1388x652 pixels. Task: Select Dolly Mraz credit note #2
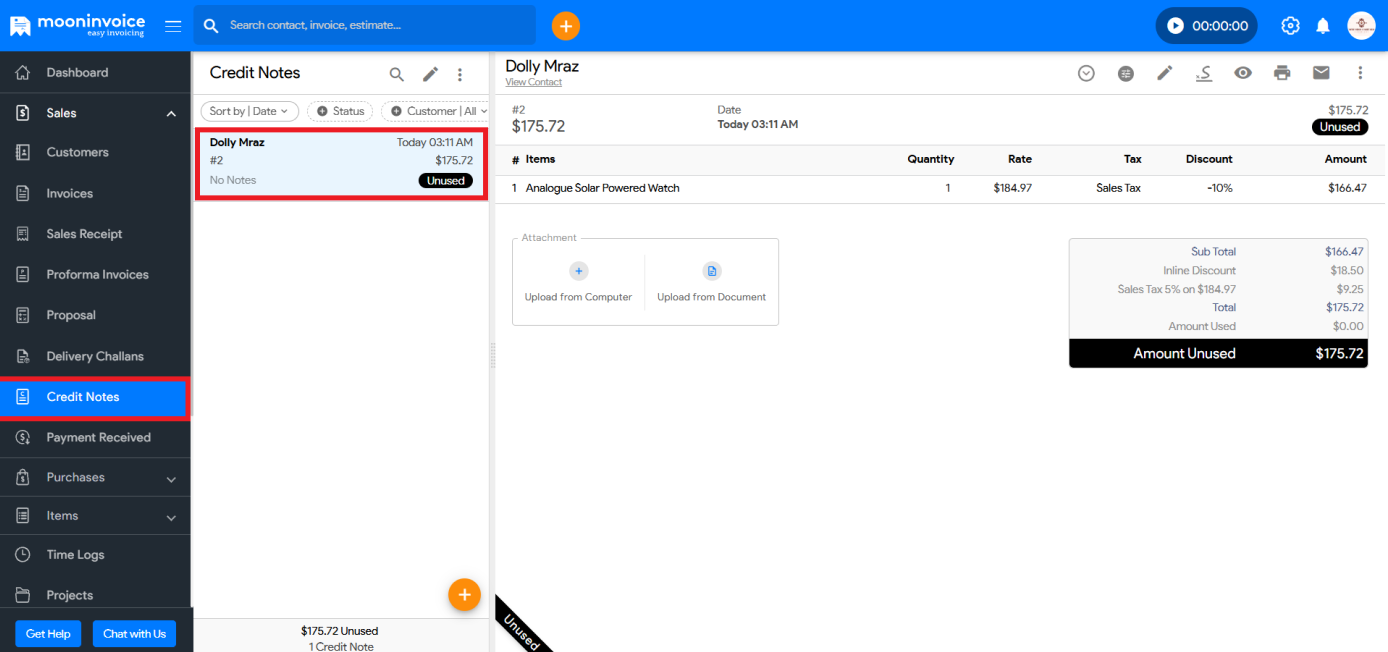pos(341,162)
